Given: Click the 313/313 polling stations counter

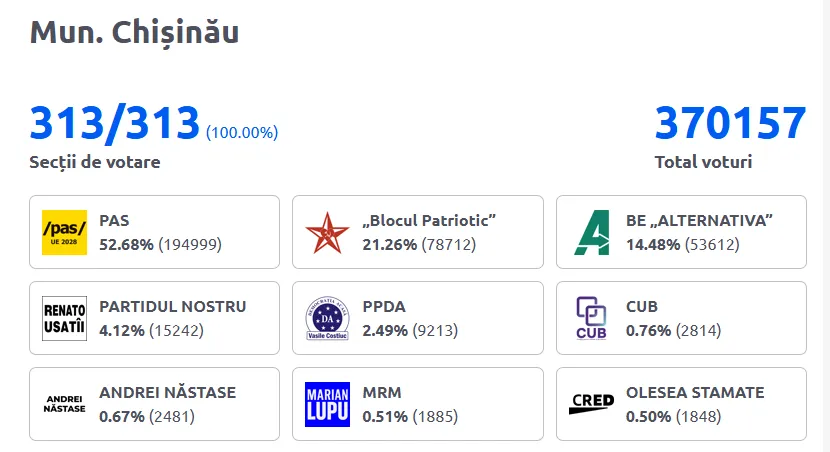Looking at the screenshot, I should [115, 124].
